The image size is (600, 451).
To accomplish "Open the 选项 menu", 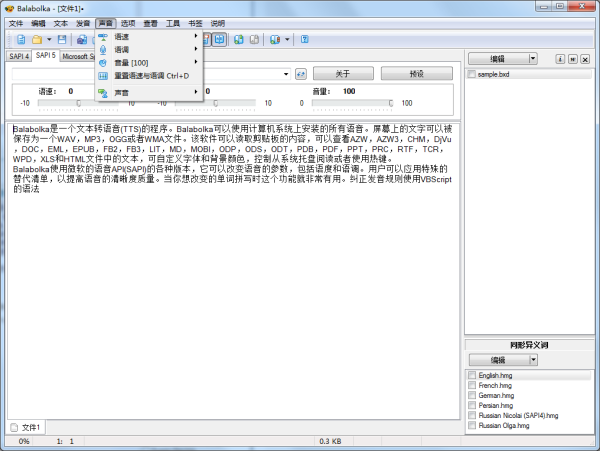I will tap(127, 22).
